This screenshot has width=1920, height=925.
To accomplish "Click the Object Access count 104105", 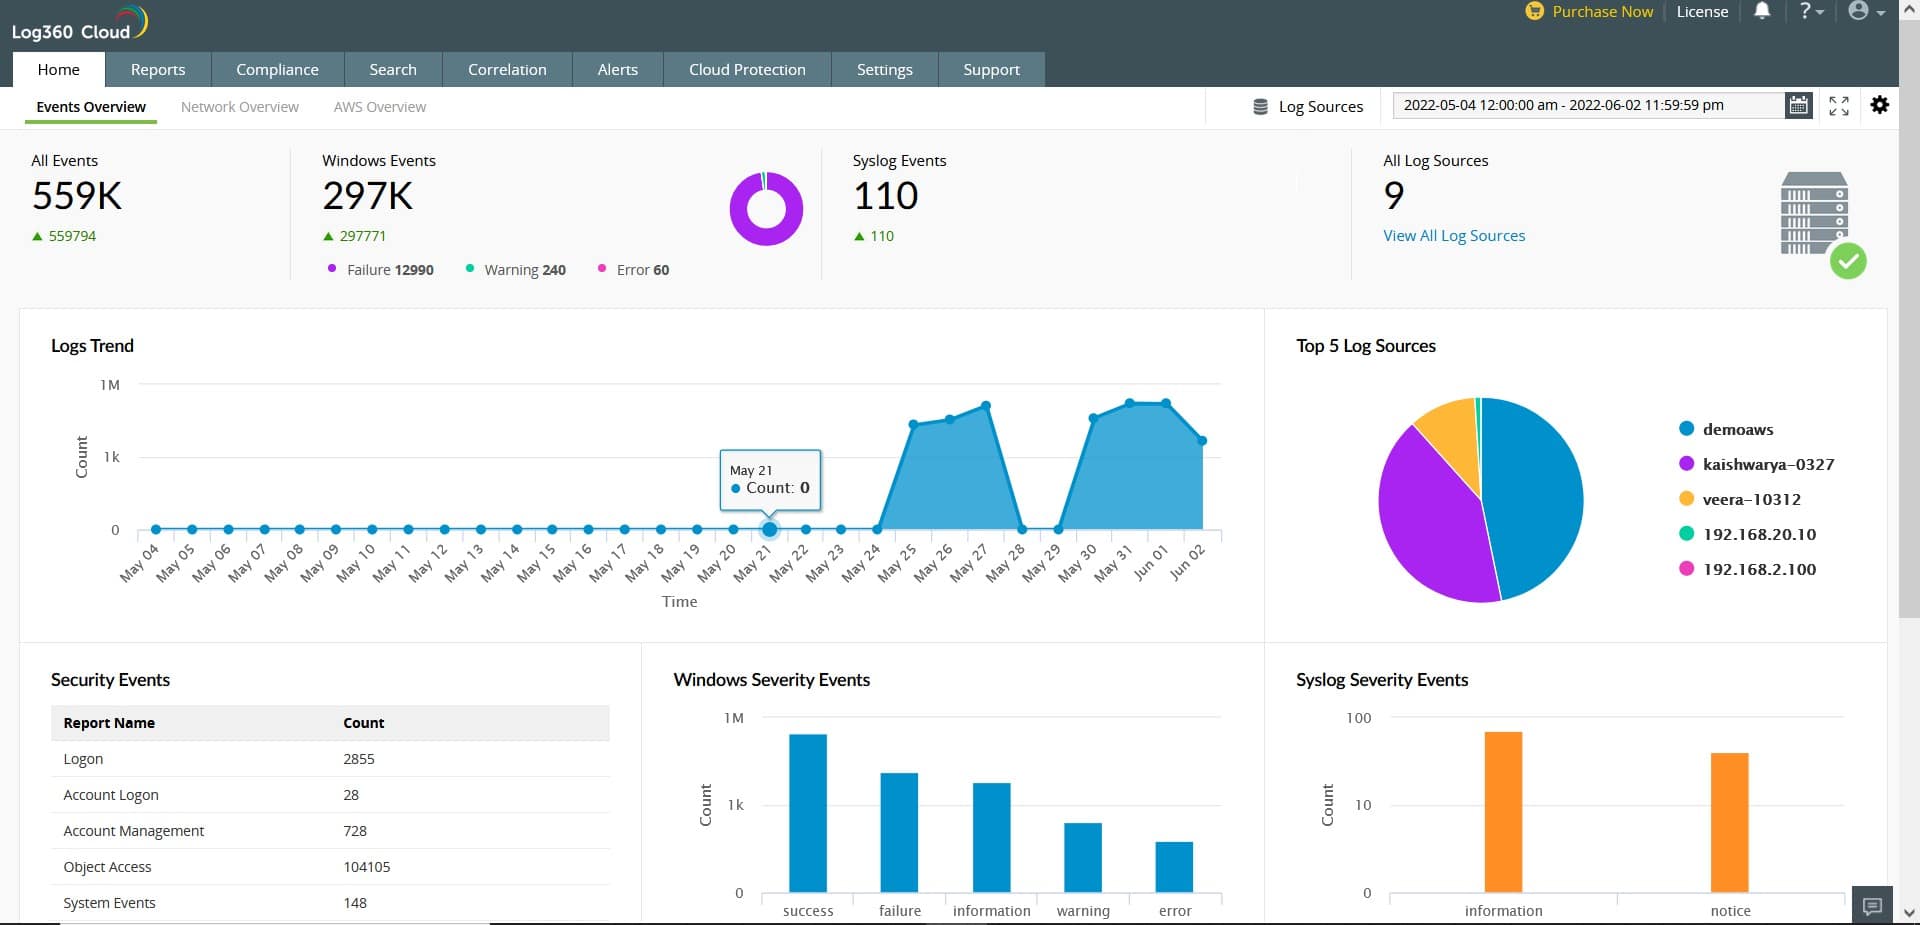I will [366, 867].
